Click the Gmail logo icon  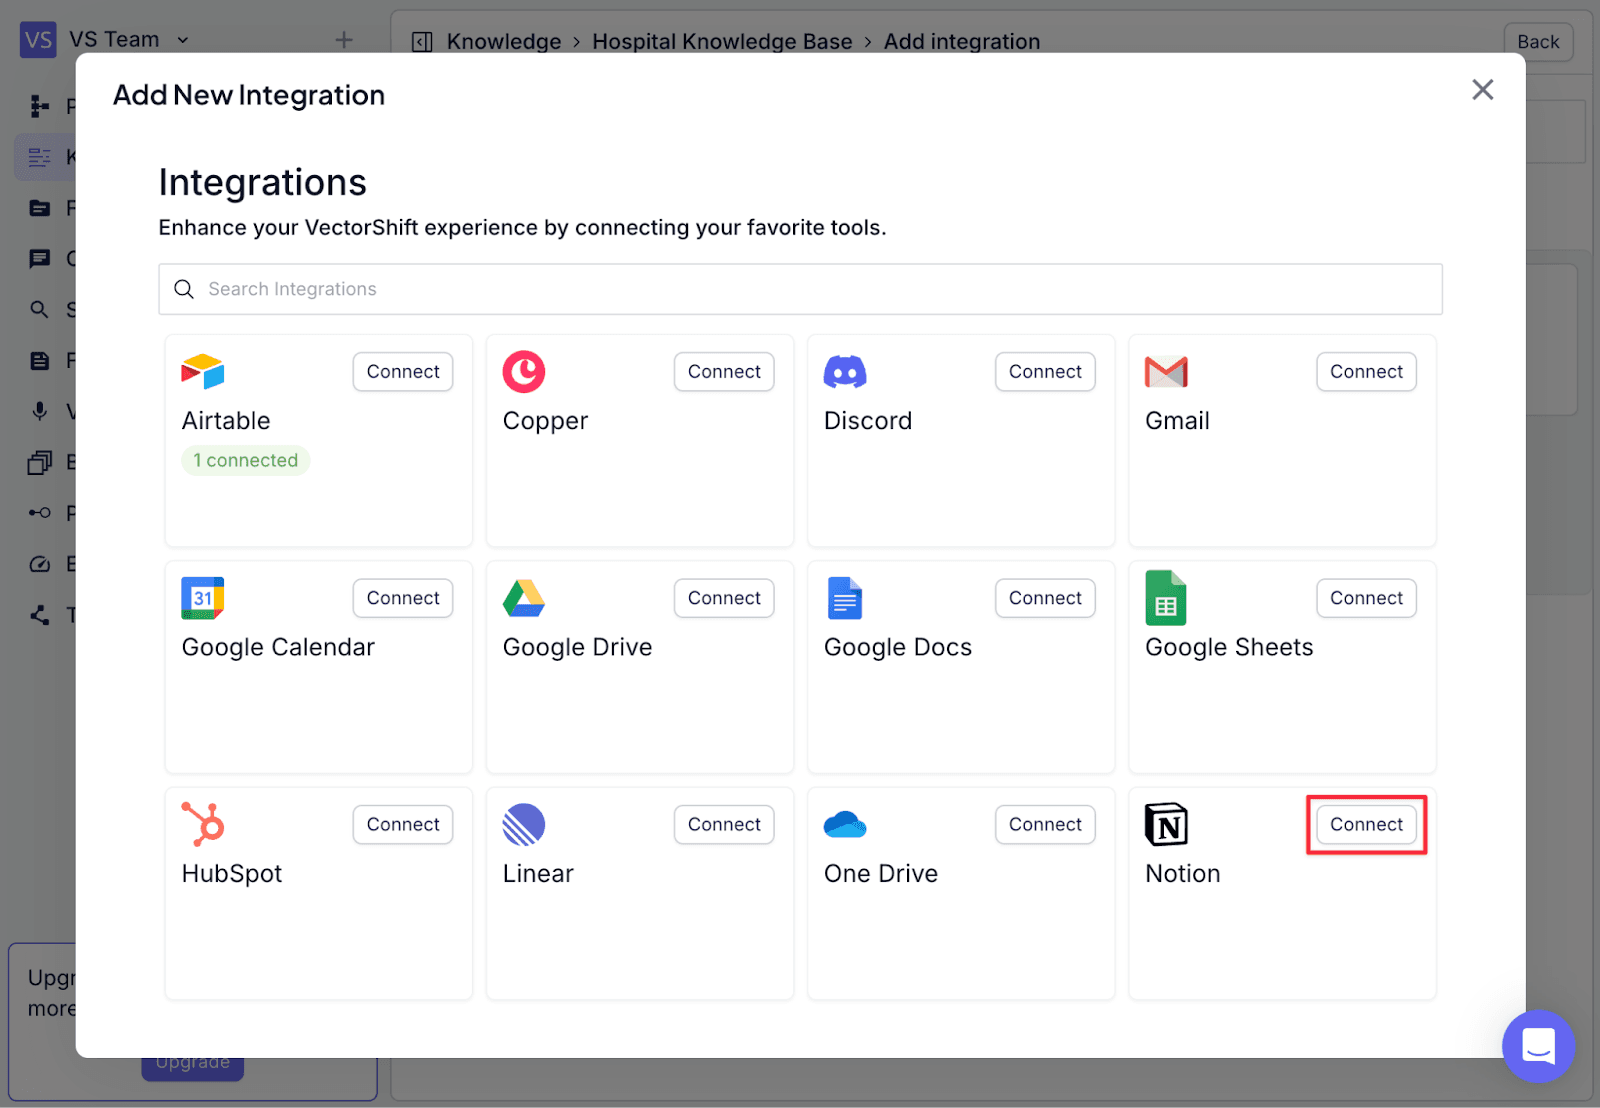coord(1166,372)
